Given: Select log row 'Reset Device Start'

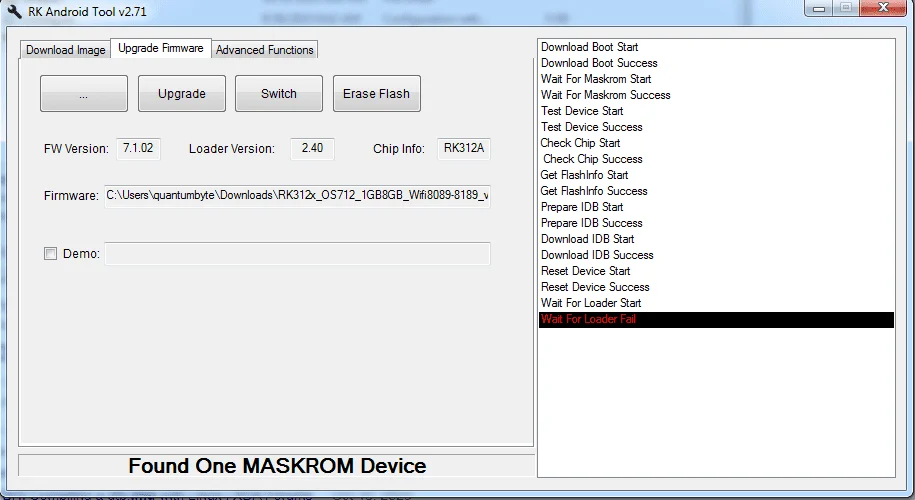Looking at the screenshot, I should pos(717,271).
